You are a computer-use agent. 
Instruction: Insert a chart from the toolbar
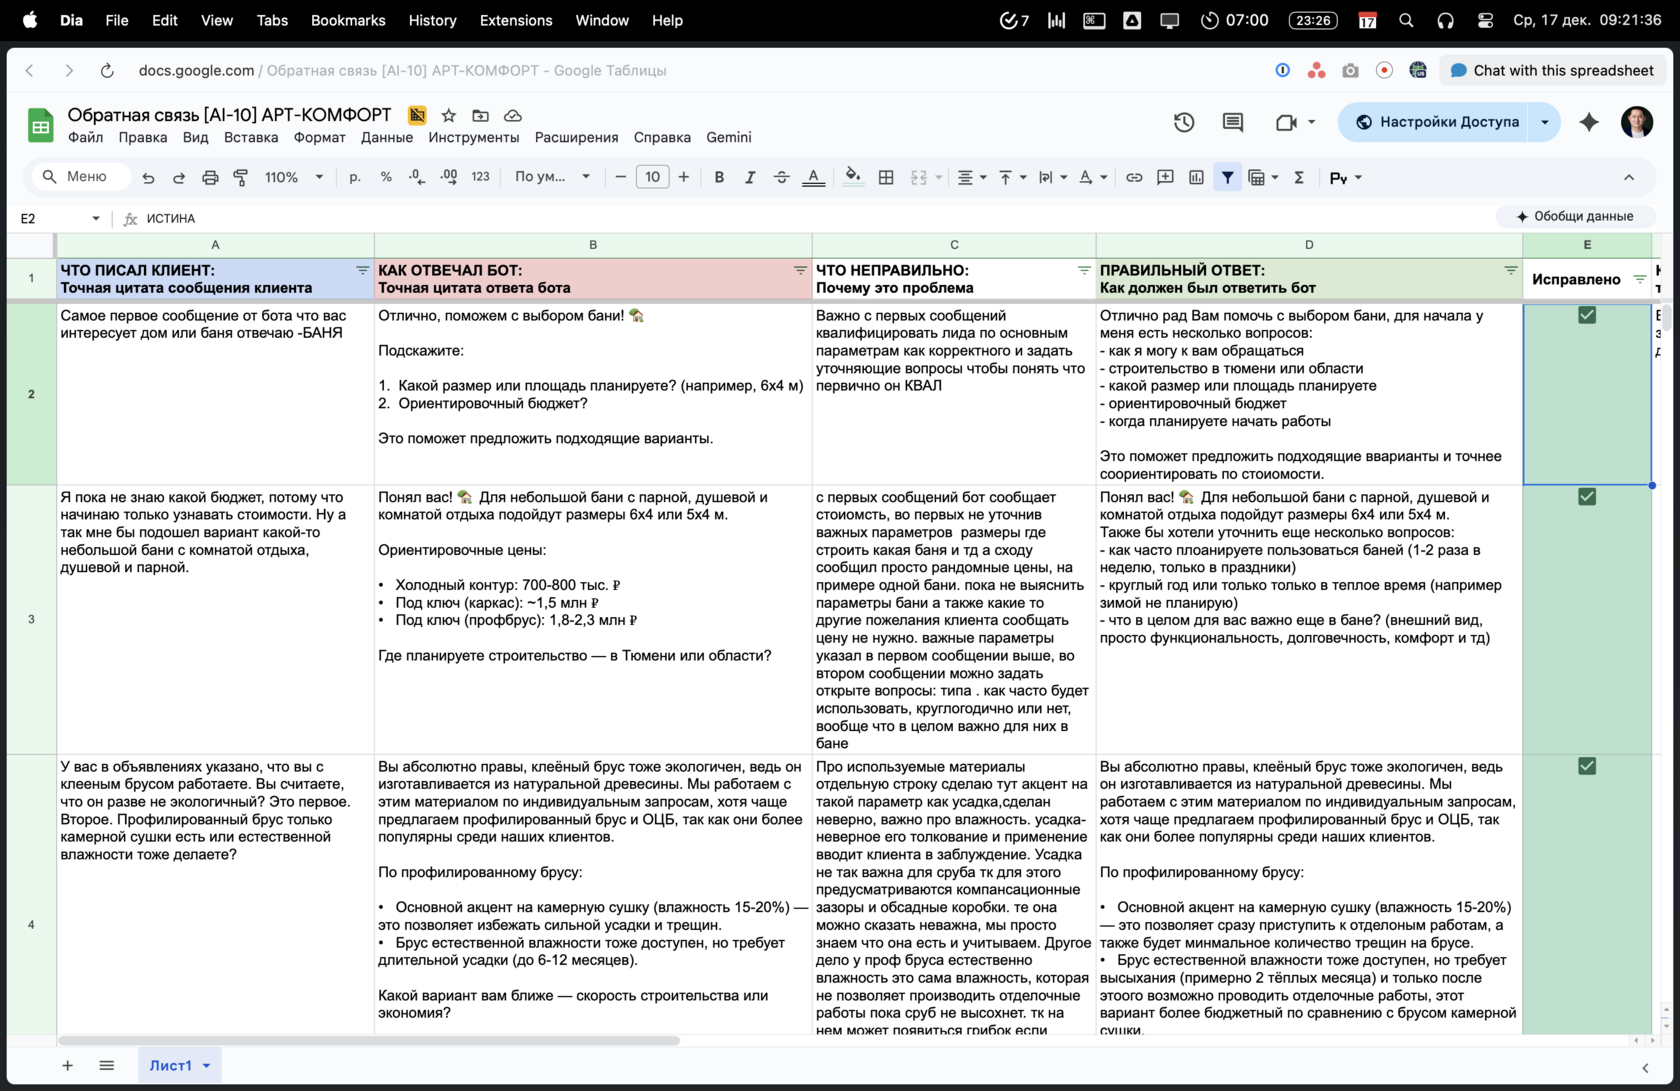point(1196,177)
